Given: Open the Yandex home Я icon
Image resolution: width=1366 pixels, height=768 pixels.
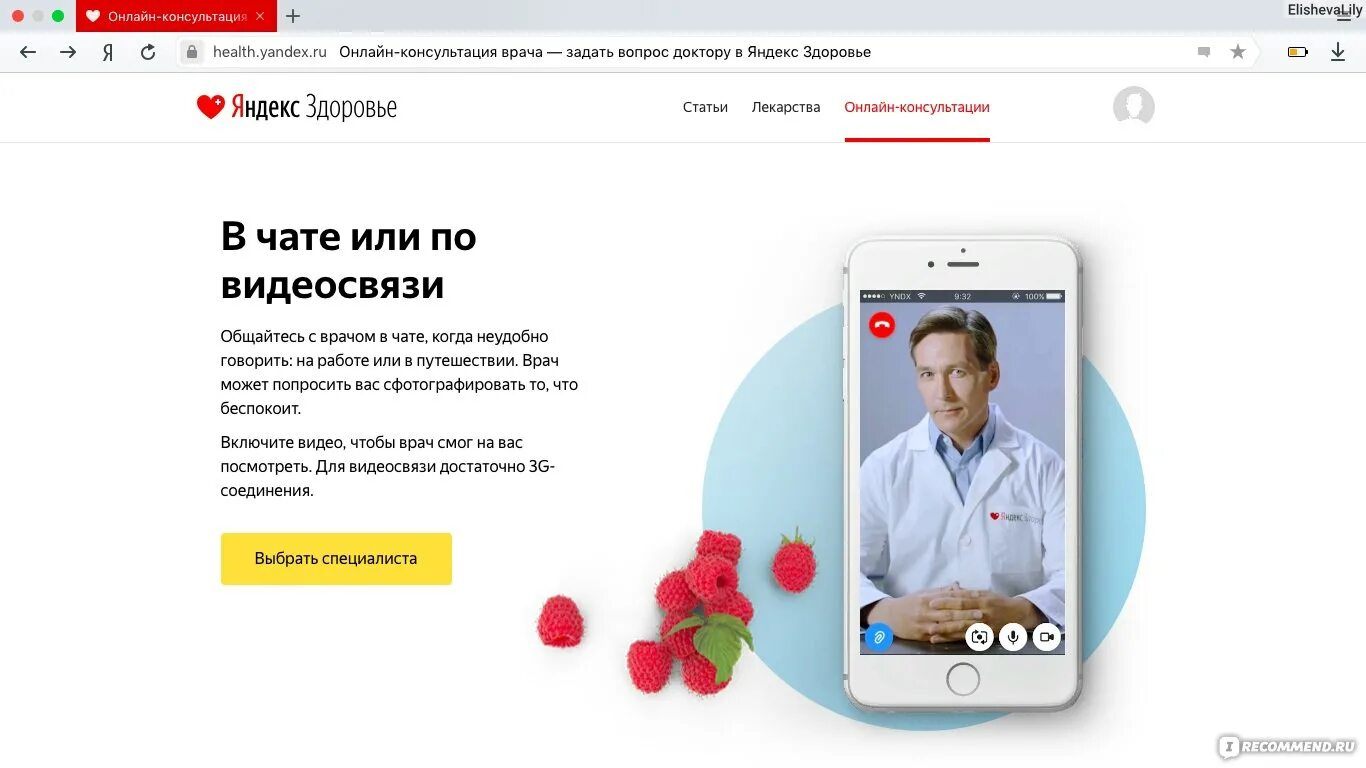Looking at the screenshot, I should coord(108,52).
